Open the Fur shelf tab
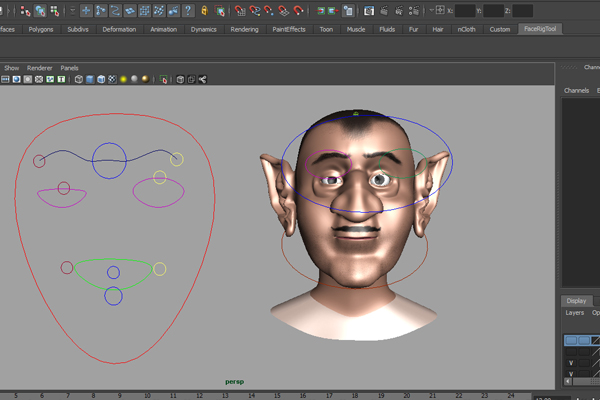The width and height of the screenshot is (600, 400). pos(413,29)
